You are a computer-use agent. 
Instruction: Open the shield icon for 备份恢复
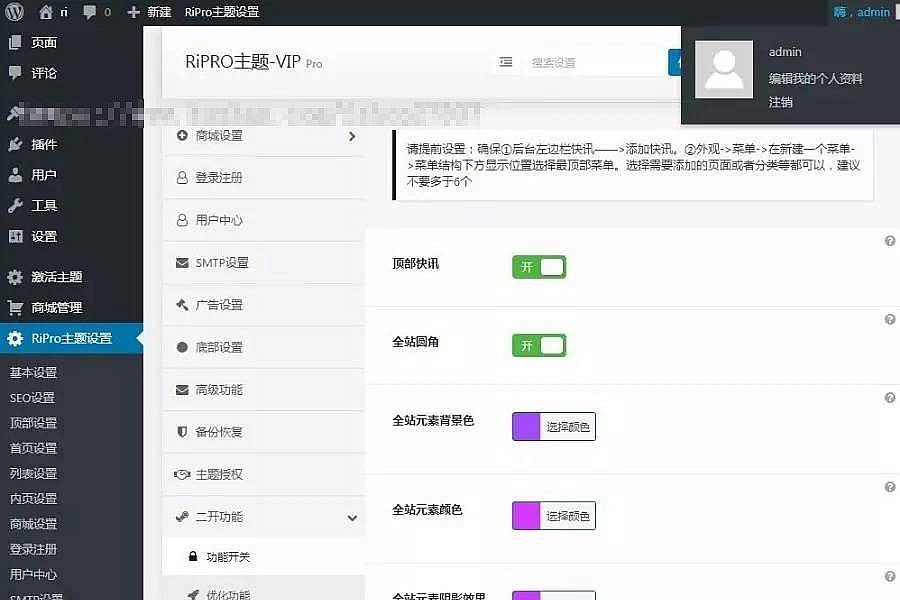pos(182,432)
